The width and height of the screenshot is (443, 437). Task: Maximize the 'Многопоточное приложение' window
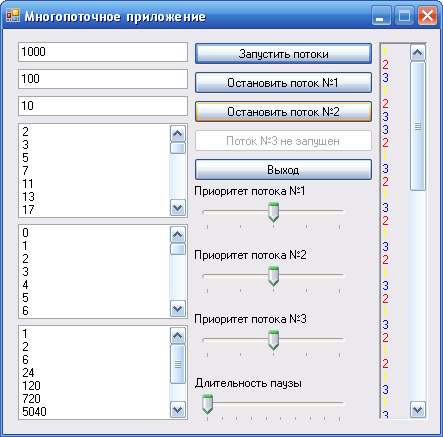pyautogui.click(x=404, y=16)
